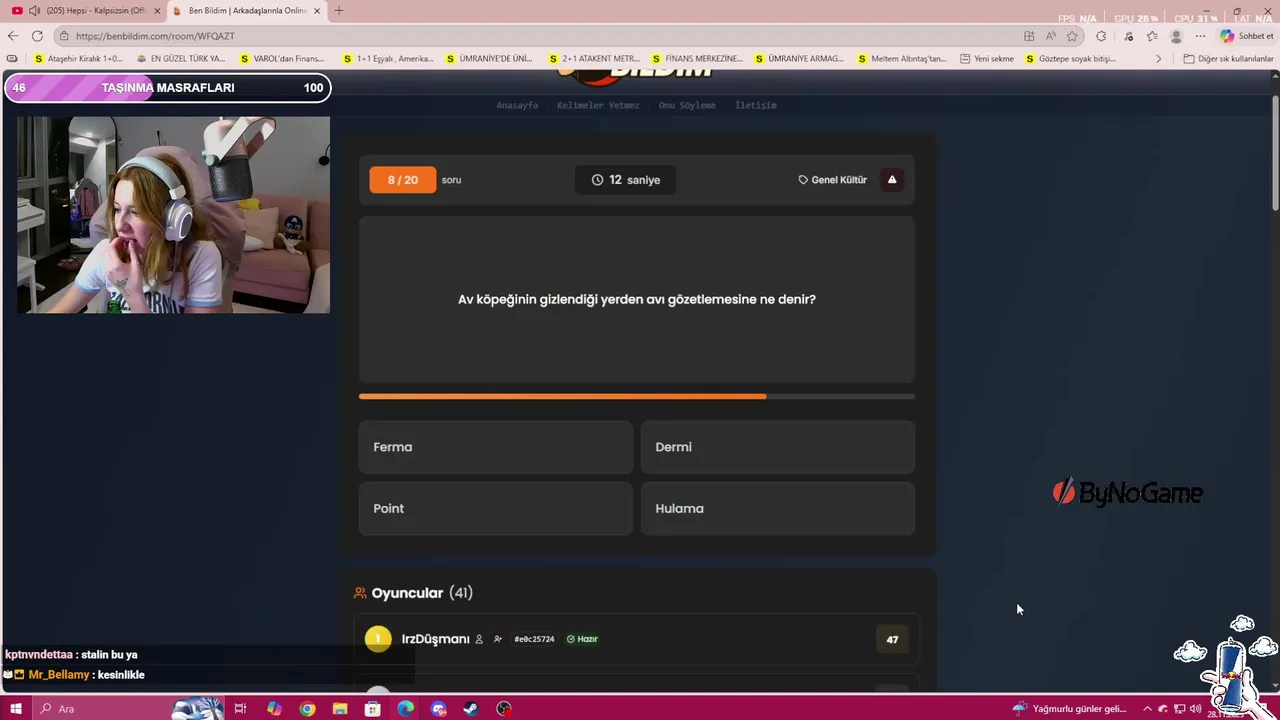Click the #e0c25724 color tag
The height and width of the screenshot is (720, 1280).
(534, 639)
